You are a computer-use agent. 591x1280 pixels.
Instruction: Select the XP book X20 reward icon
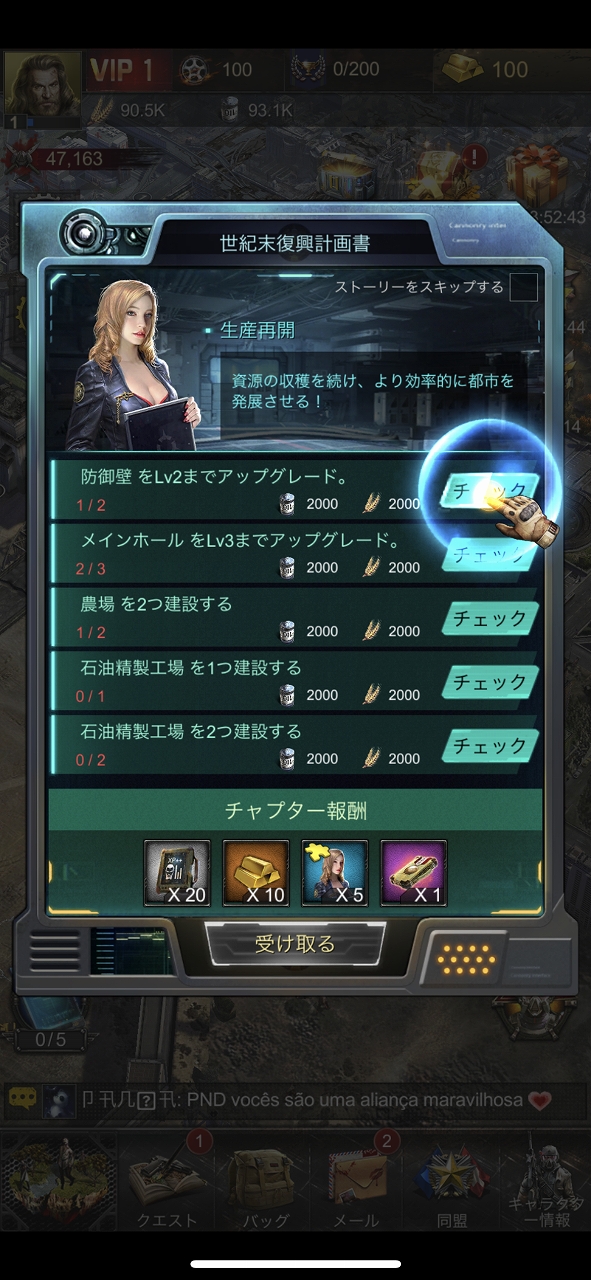178,873
